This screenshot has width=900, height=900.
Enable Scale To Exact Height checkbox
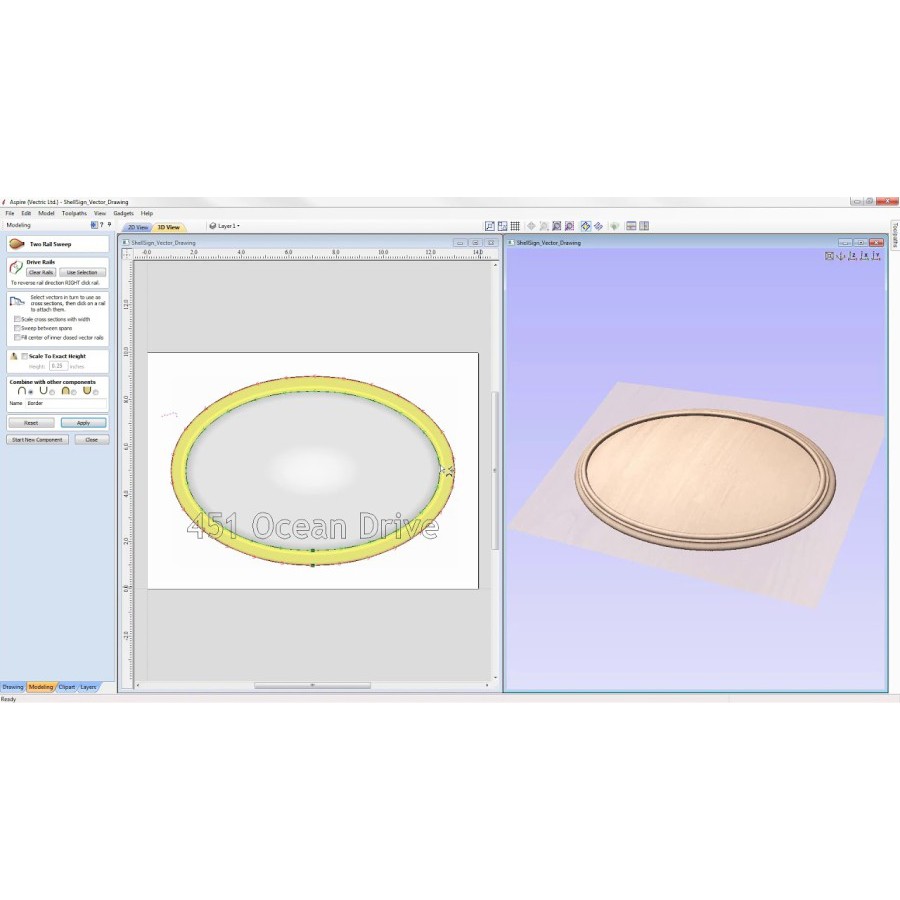[x=25, y=356]
